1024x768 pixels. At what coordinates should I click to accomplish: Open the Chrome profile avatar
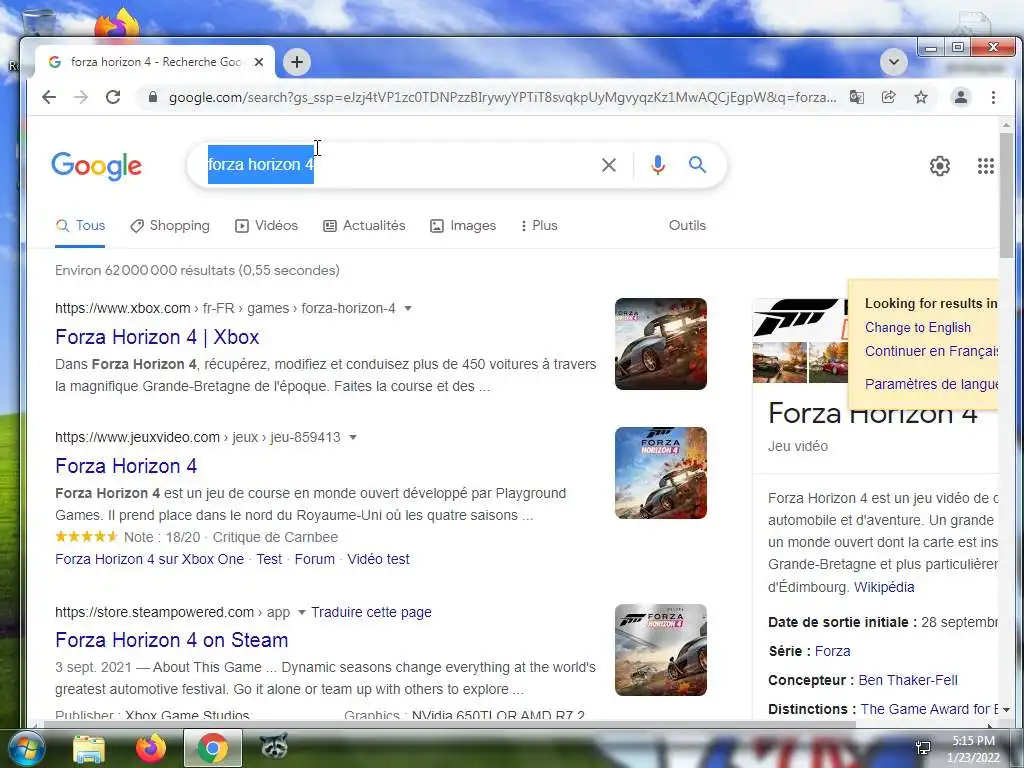click(x=961, y=97)
